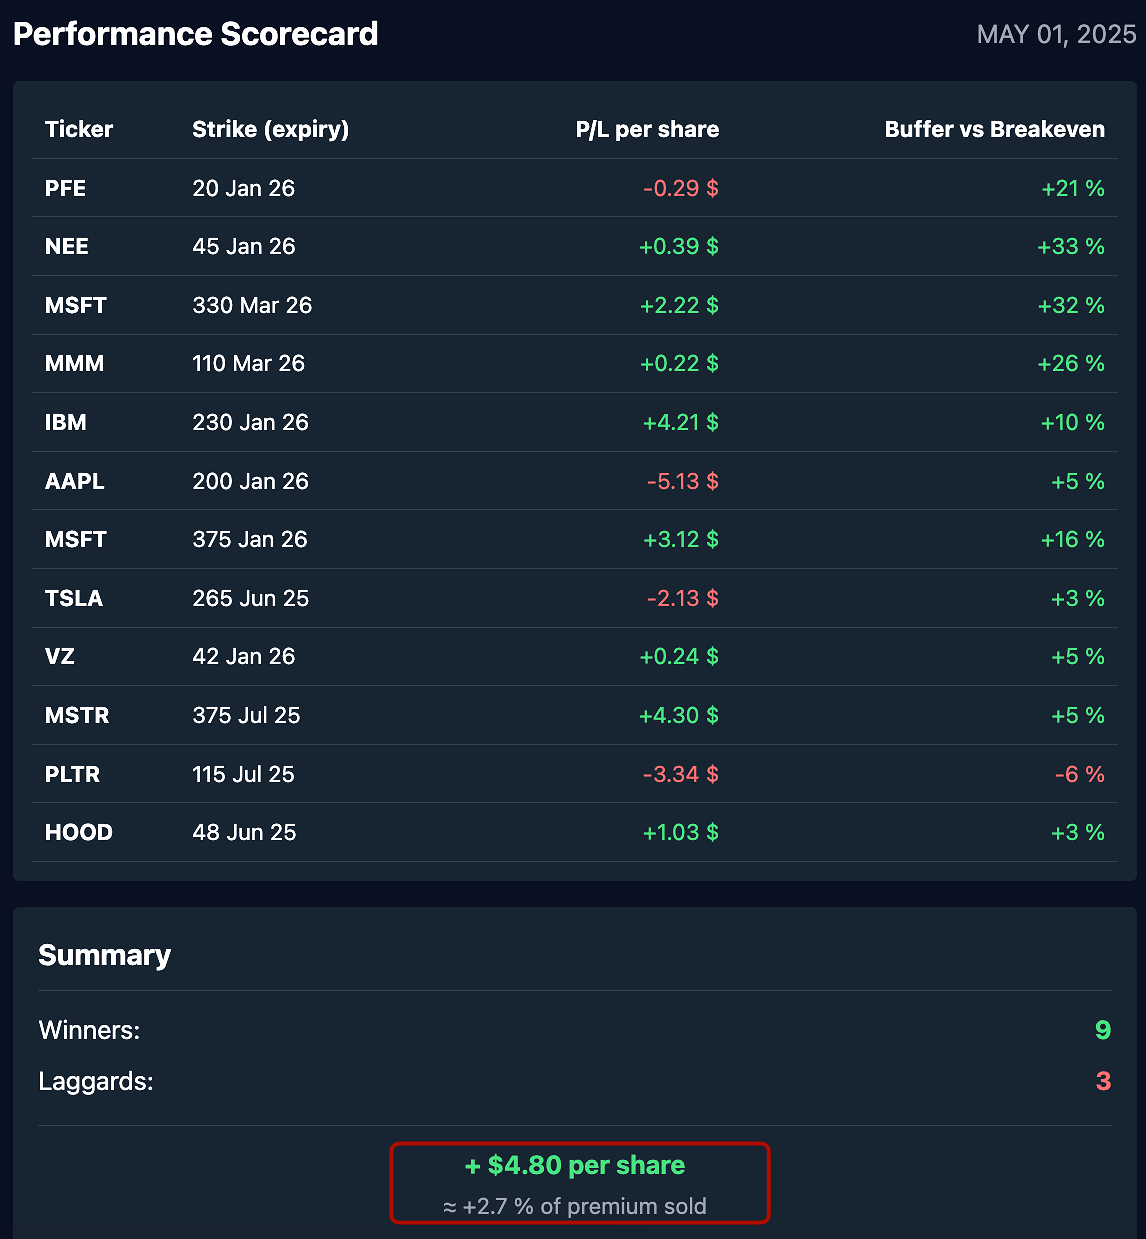Select the MMM ticker cell
The height and width of the screenshot is (1239, 1146).
[75, 363]
